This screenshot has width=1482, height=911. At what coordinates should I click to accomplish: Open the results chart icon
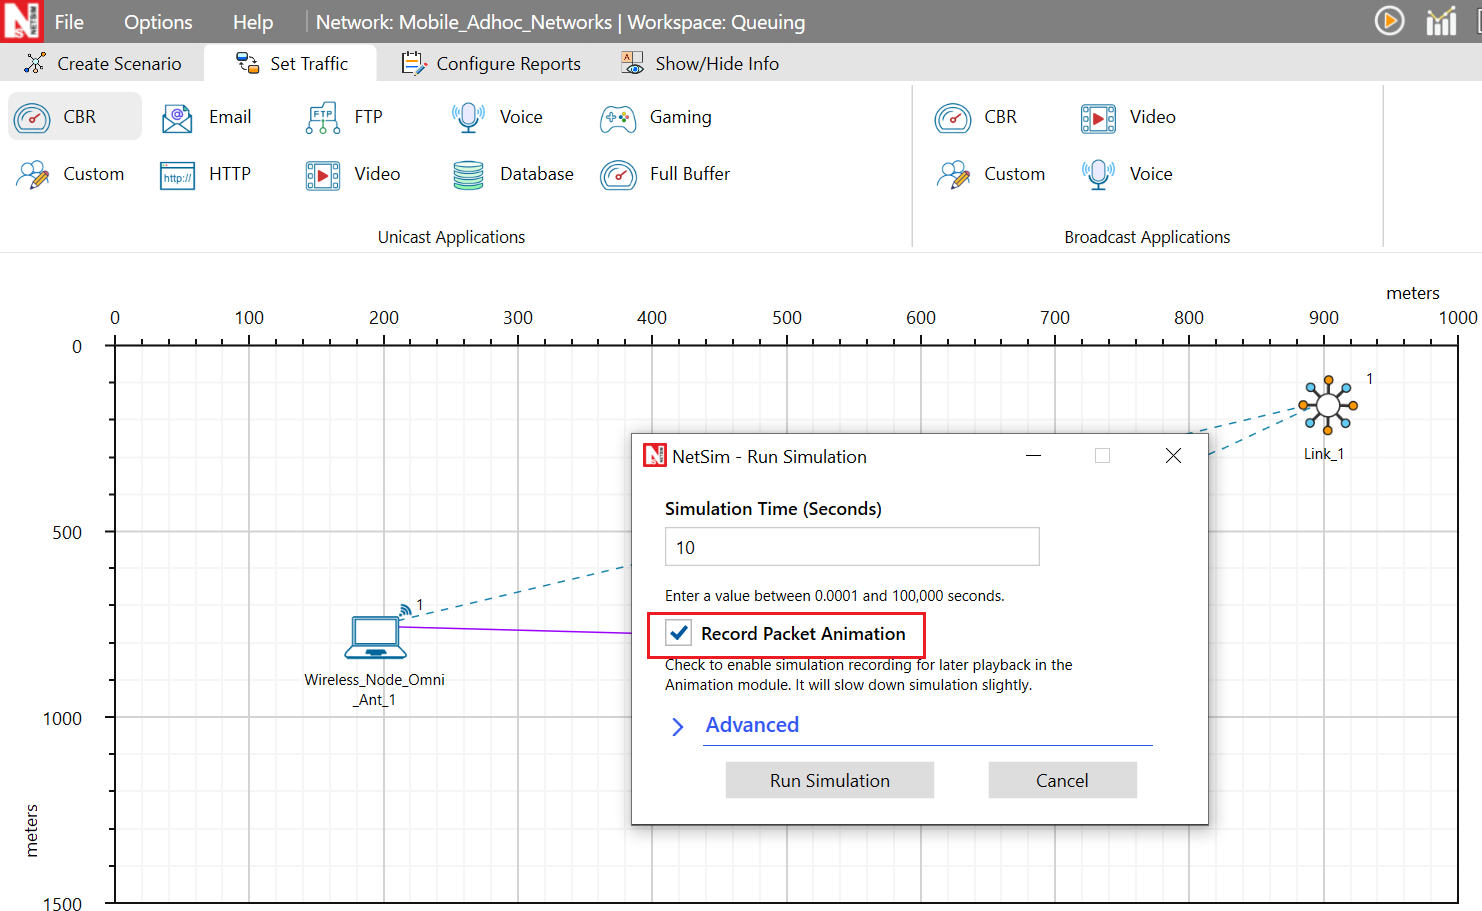[x=1441, y=21]
